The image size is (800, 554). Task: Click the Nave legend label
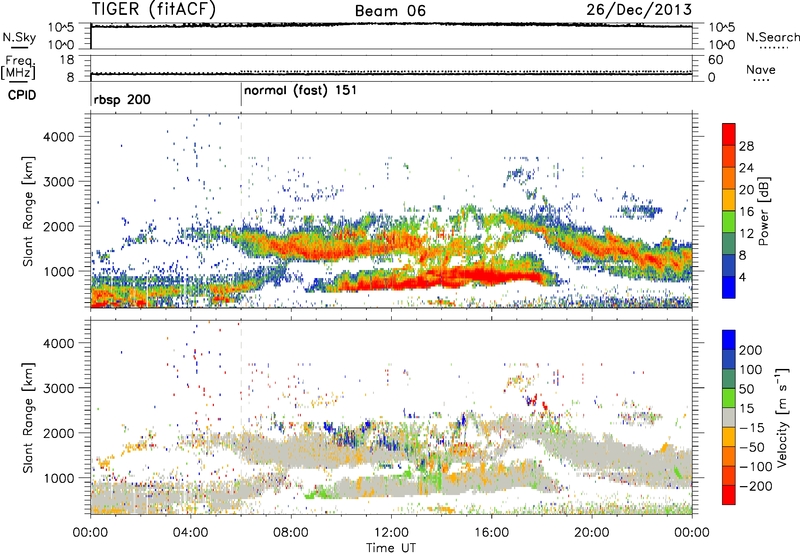click(x=761, y=70)
